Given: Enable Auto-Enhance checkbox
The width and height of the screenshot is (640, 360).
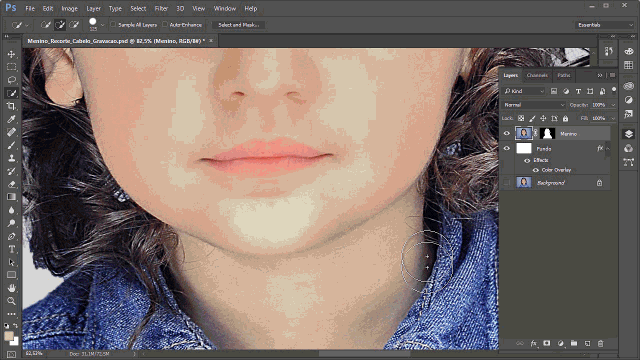Looking at the screenshot, I should click(x=165, y=25).
